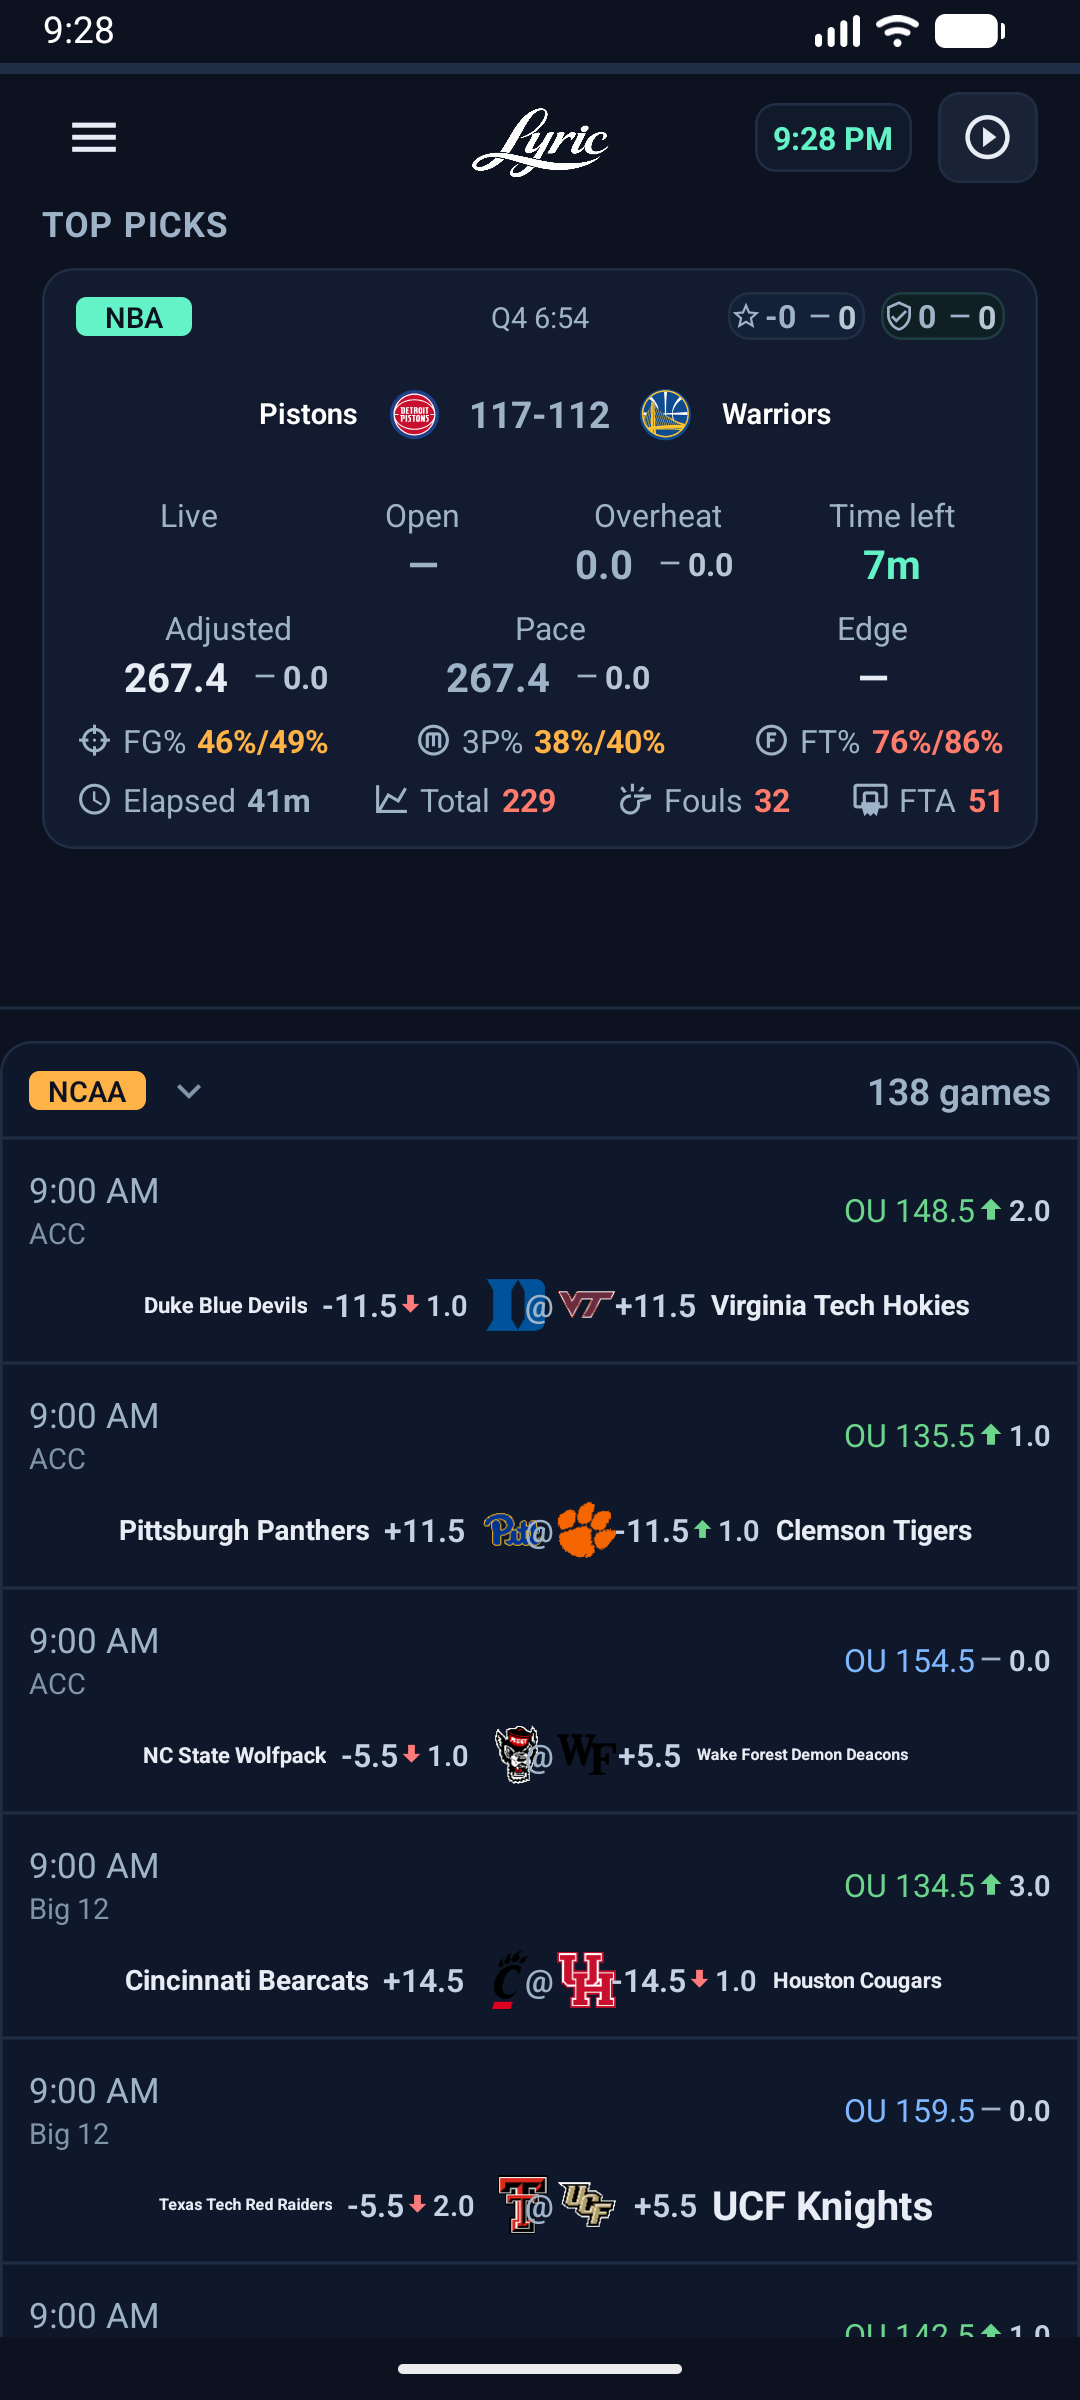
Task: Click the Elapsed time clock icon
Action: click(x=93, y=800)
